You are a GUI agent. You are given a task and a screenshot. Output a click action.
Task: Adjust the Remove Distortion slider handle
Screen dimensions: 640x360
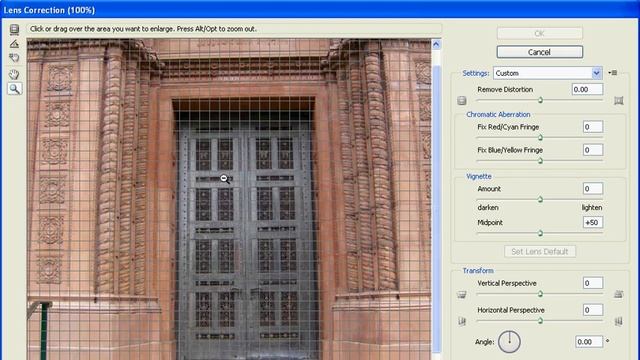540,100
